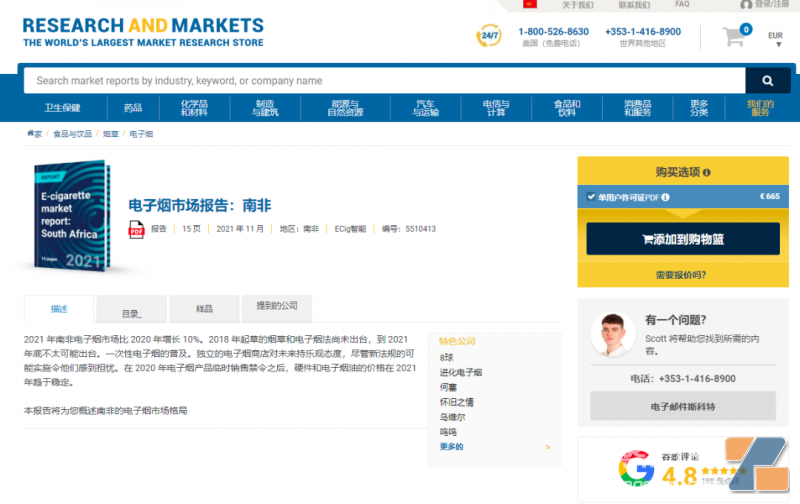This screenshot has width=800, height=504.
Task: Open the 汽车与运输 category menu
Action: (426, 108)
